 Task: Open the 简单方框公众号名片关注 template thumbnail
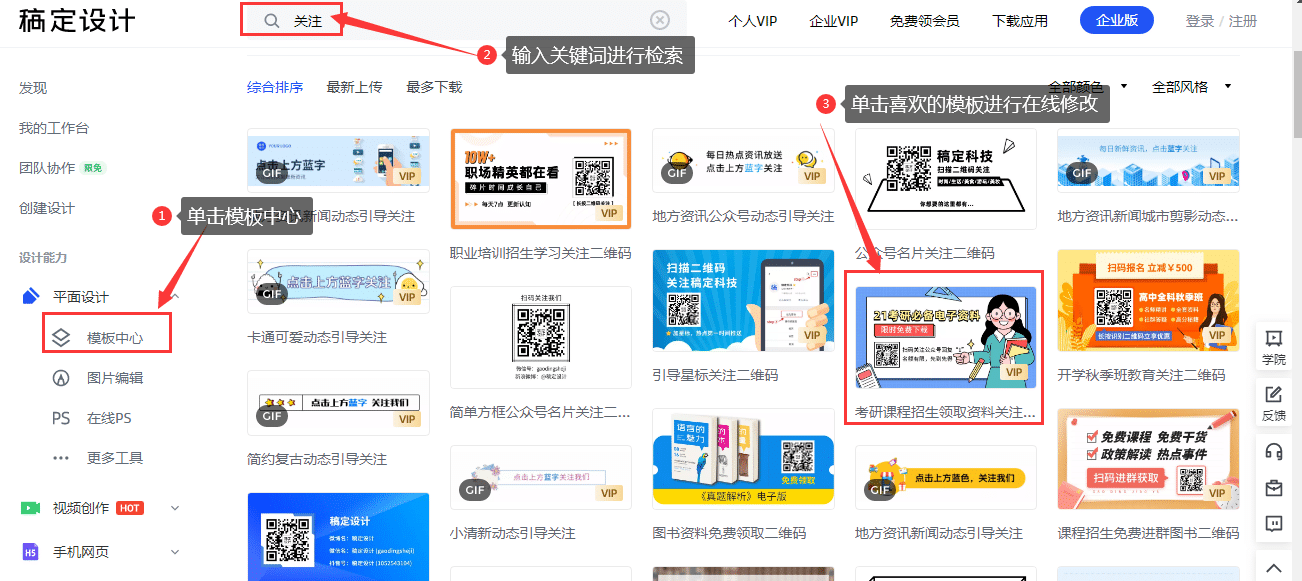point(541,337)
